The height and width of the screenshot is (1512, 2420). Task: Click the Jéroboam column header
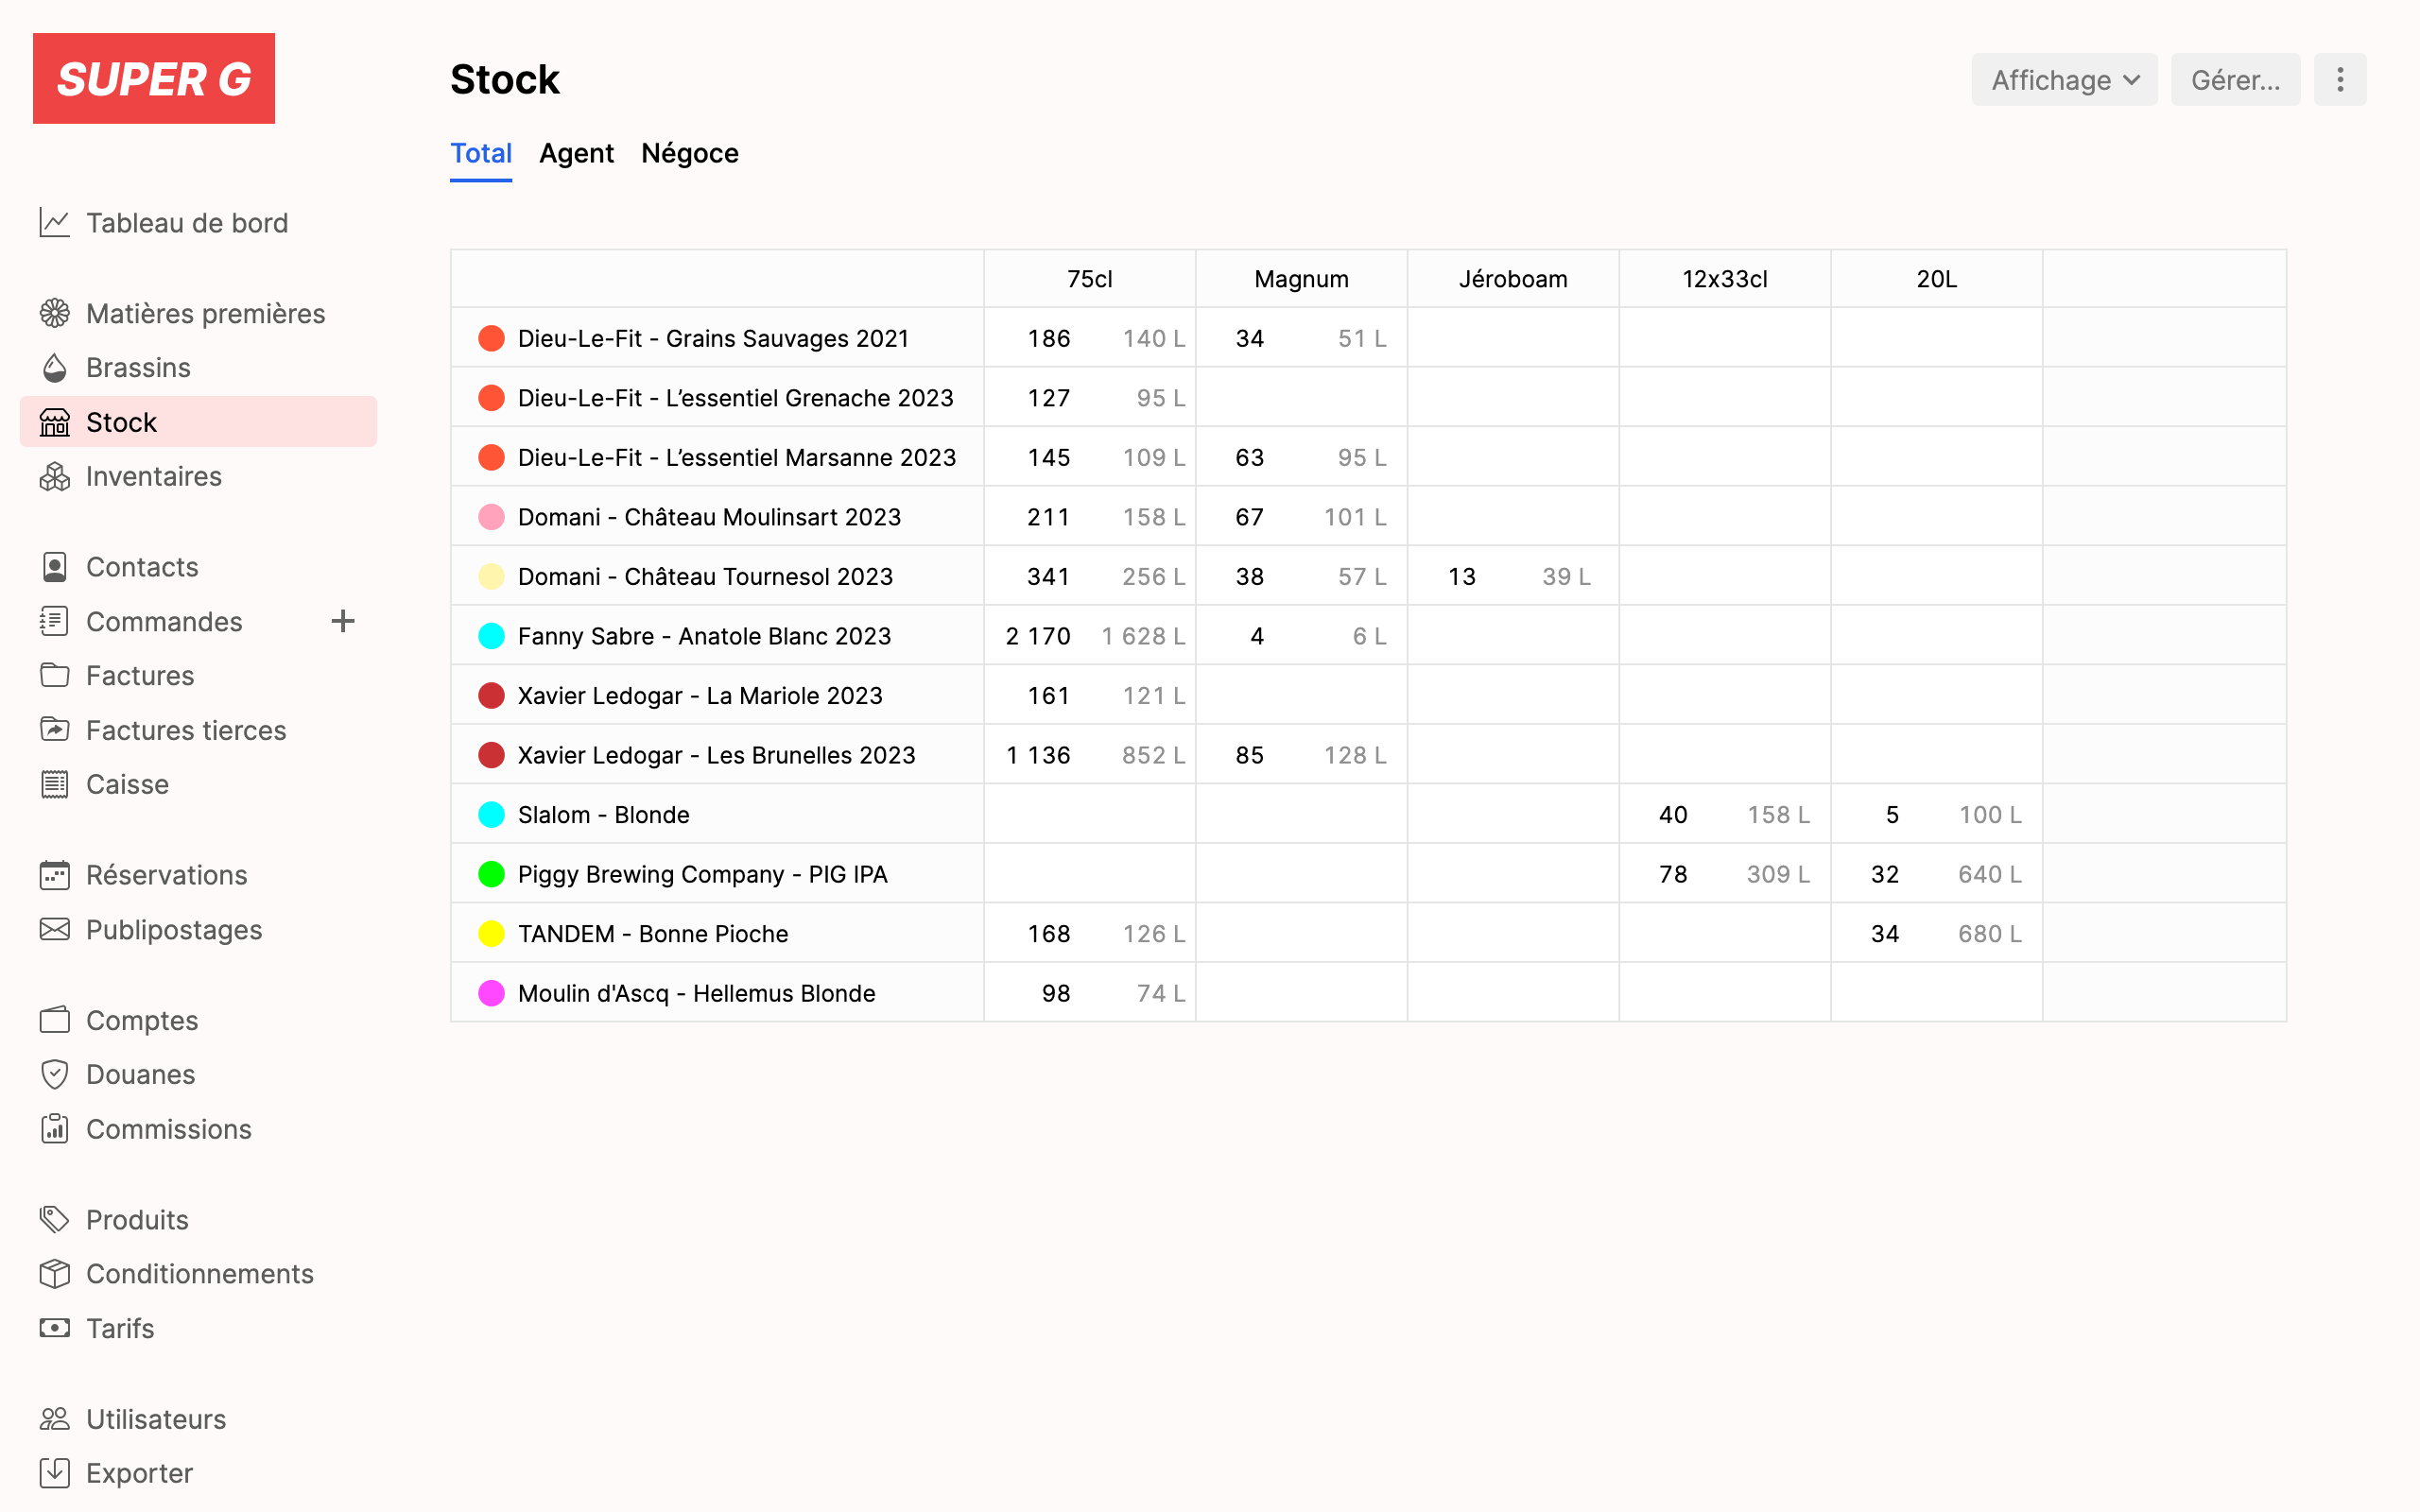click(1513, 279)
